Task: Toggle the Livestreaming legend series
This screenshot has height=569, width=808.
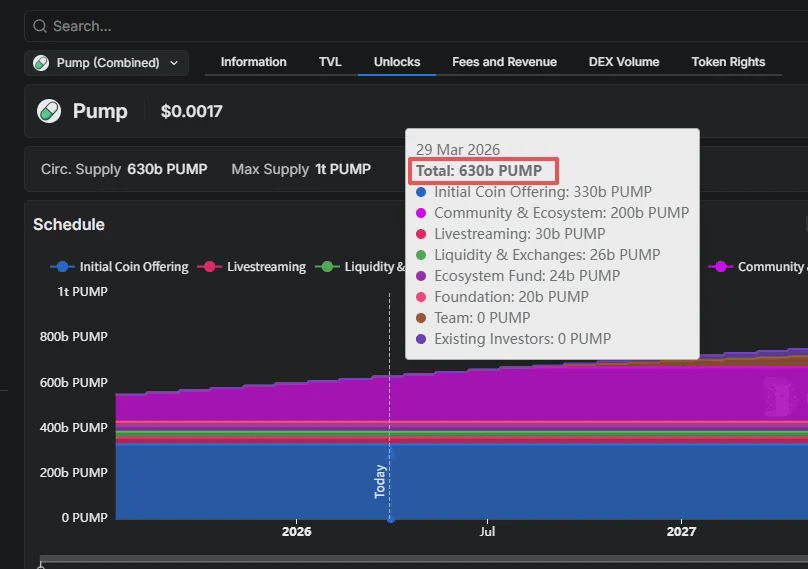Action: pos(252,266)
